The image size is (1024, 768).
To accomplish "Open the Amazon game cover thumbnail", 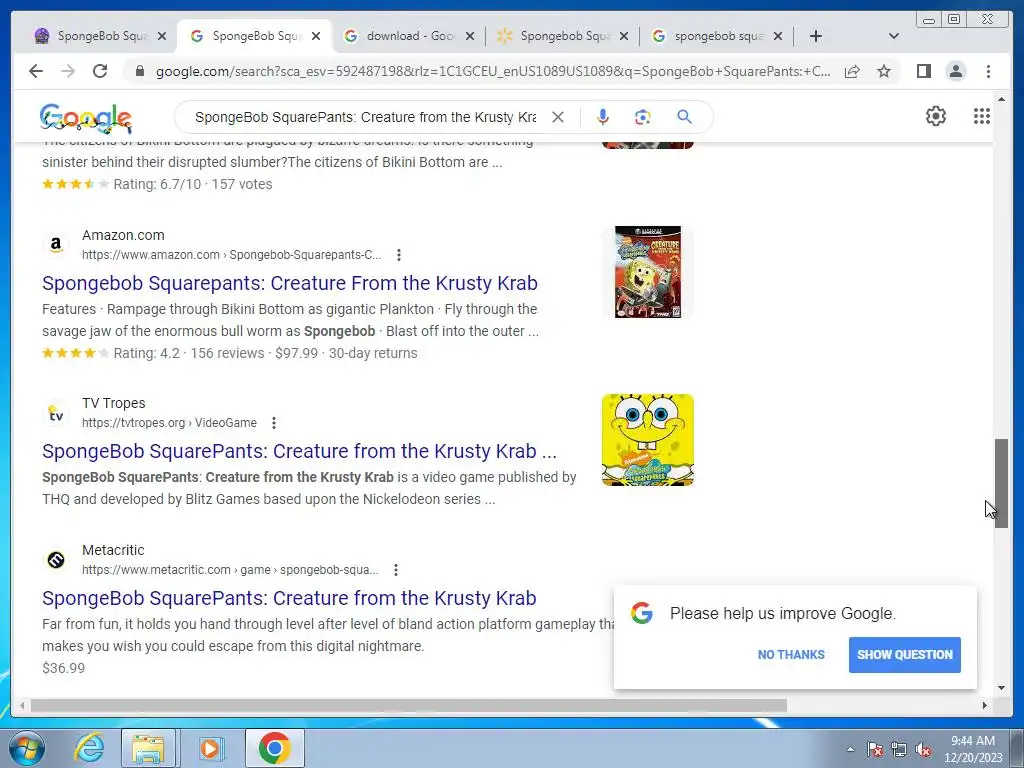I will pyautogui.click(x=647, y=272).
